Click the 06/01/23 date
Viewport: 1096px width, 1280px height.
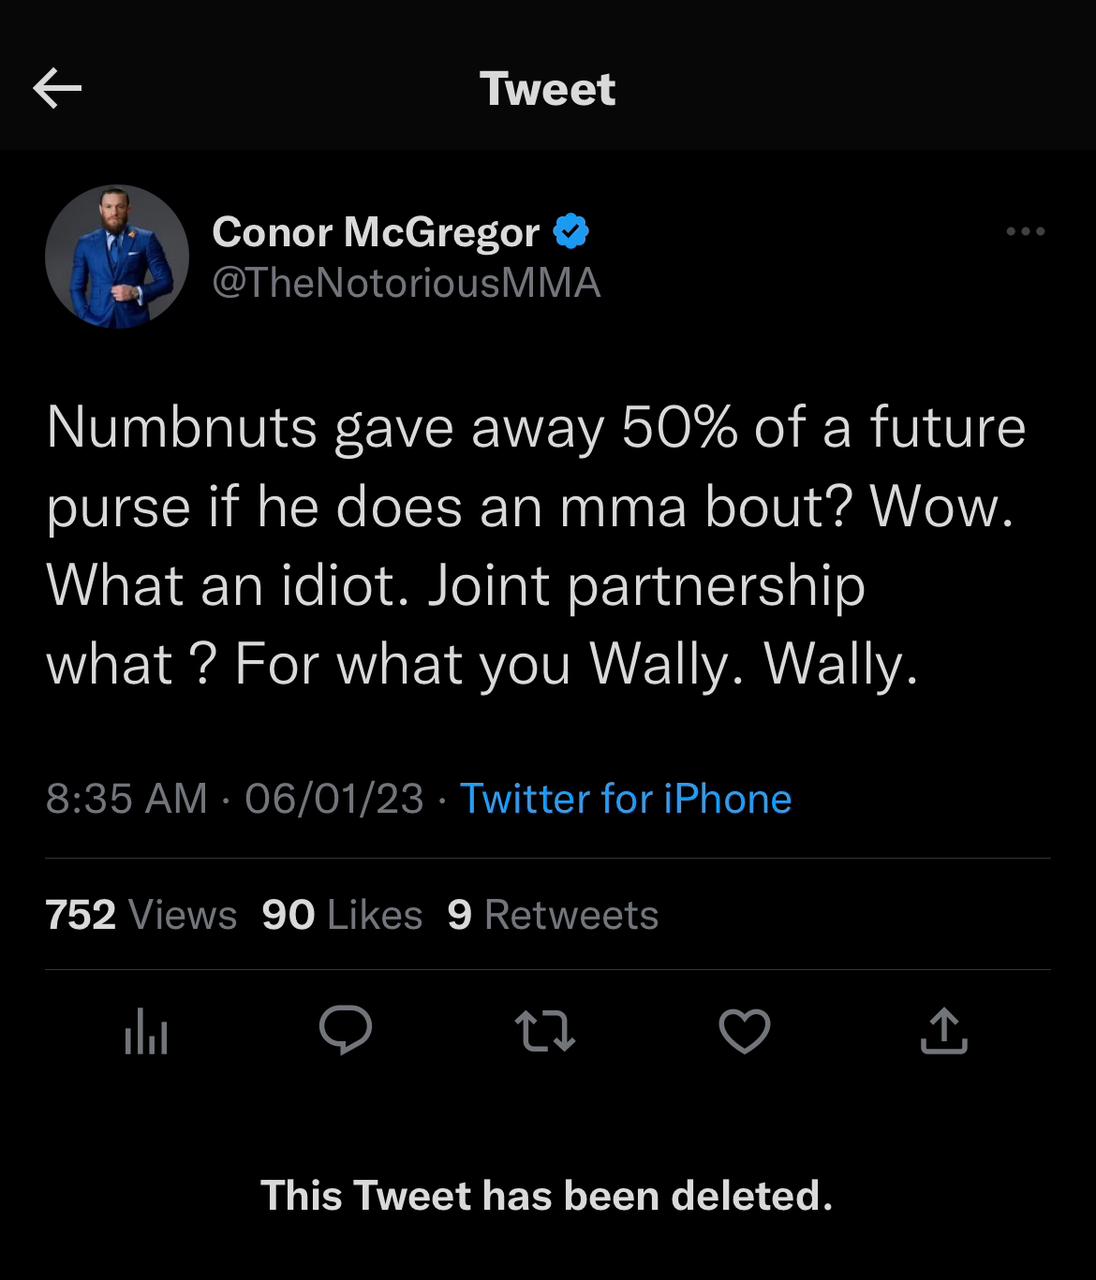point(334,799)
